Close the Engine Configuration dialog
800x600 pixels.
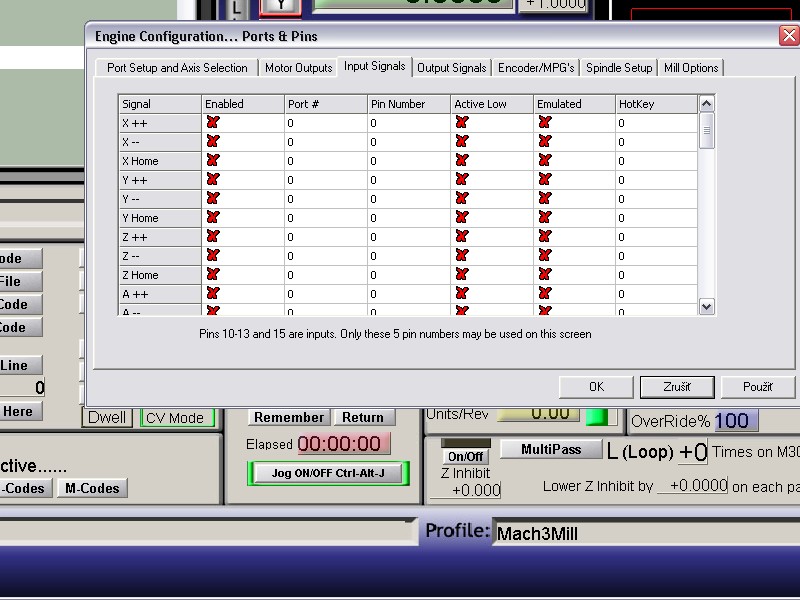coord(788,36)
